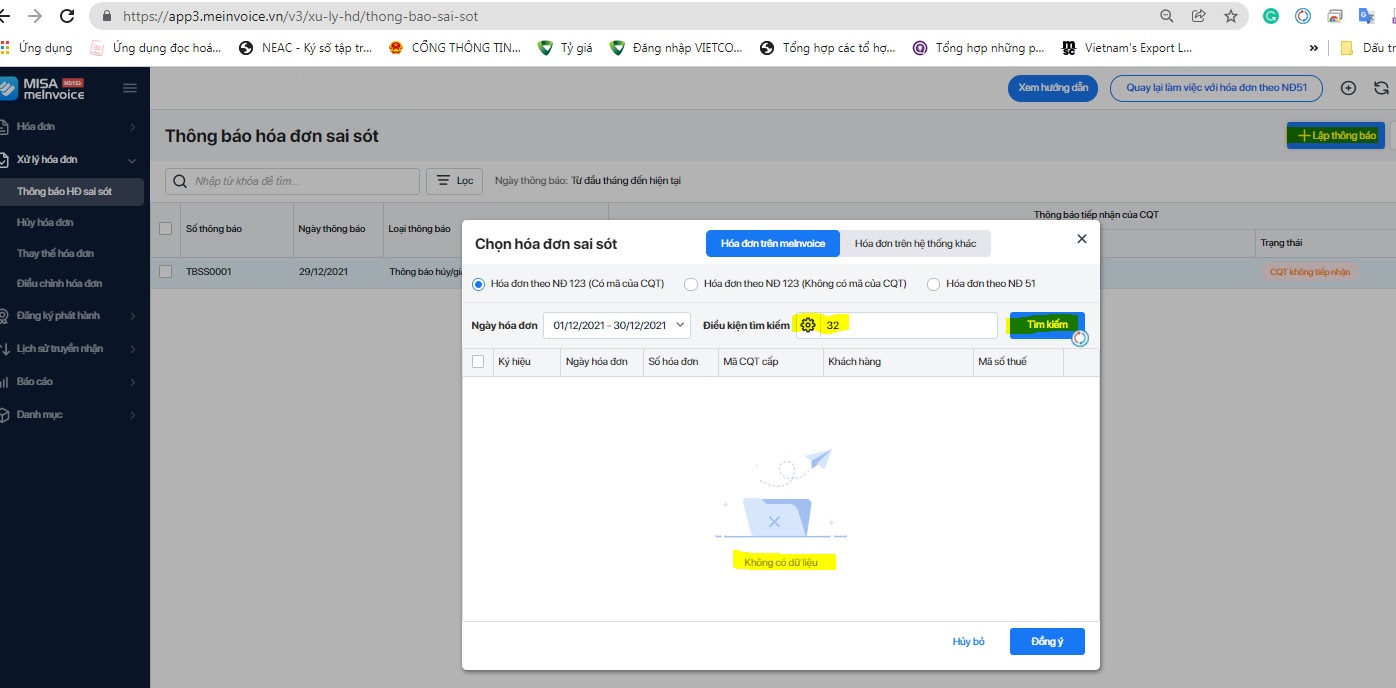Expand the Danh mục sidebar menu
The width and height of the screenshot is (1396, 688).
pos(133,415)
